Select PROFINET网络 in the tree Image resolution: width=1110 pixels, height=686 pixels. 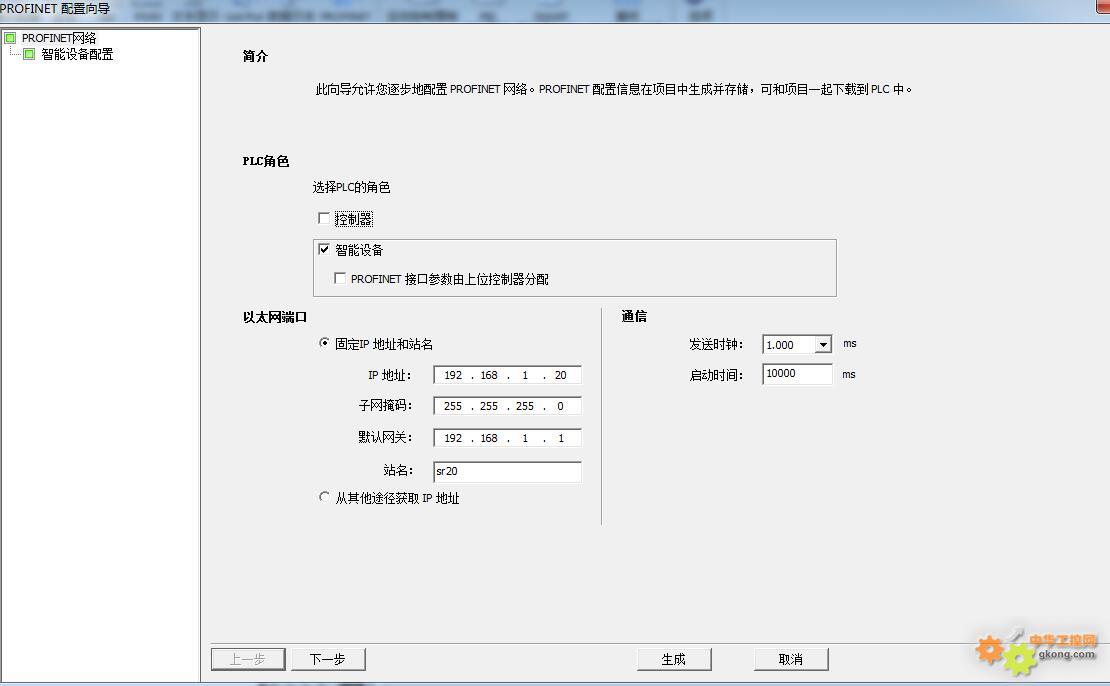click(x=59, y=38)
